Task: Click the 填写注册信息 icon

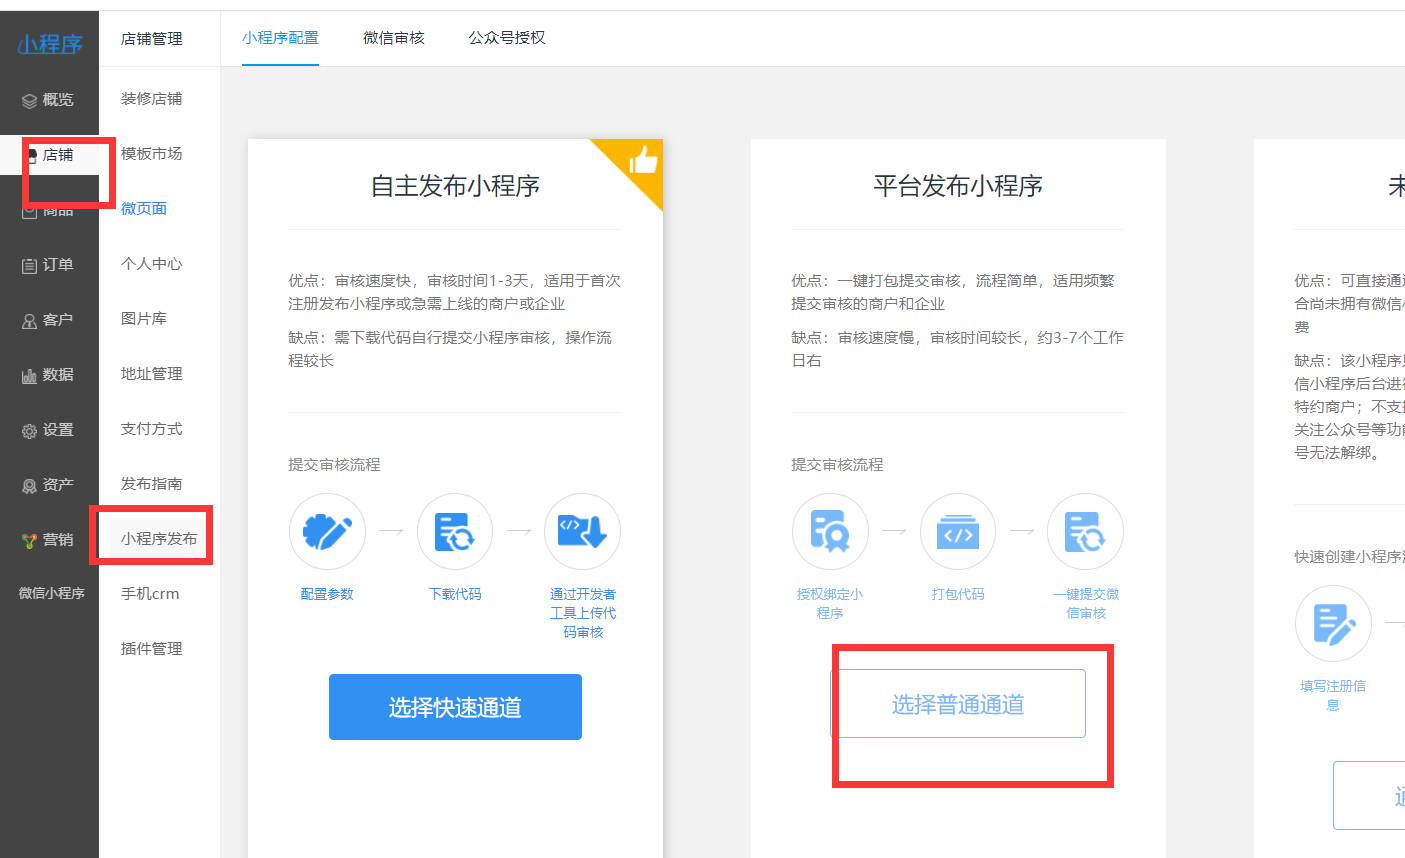Action: coord(1333,623)
